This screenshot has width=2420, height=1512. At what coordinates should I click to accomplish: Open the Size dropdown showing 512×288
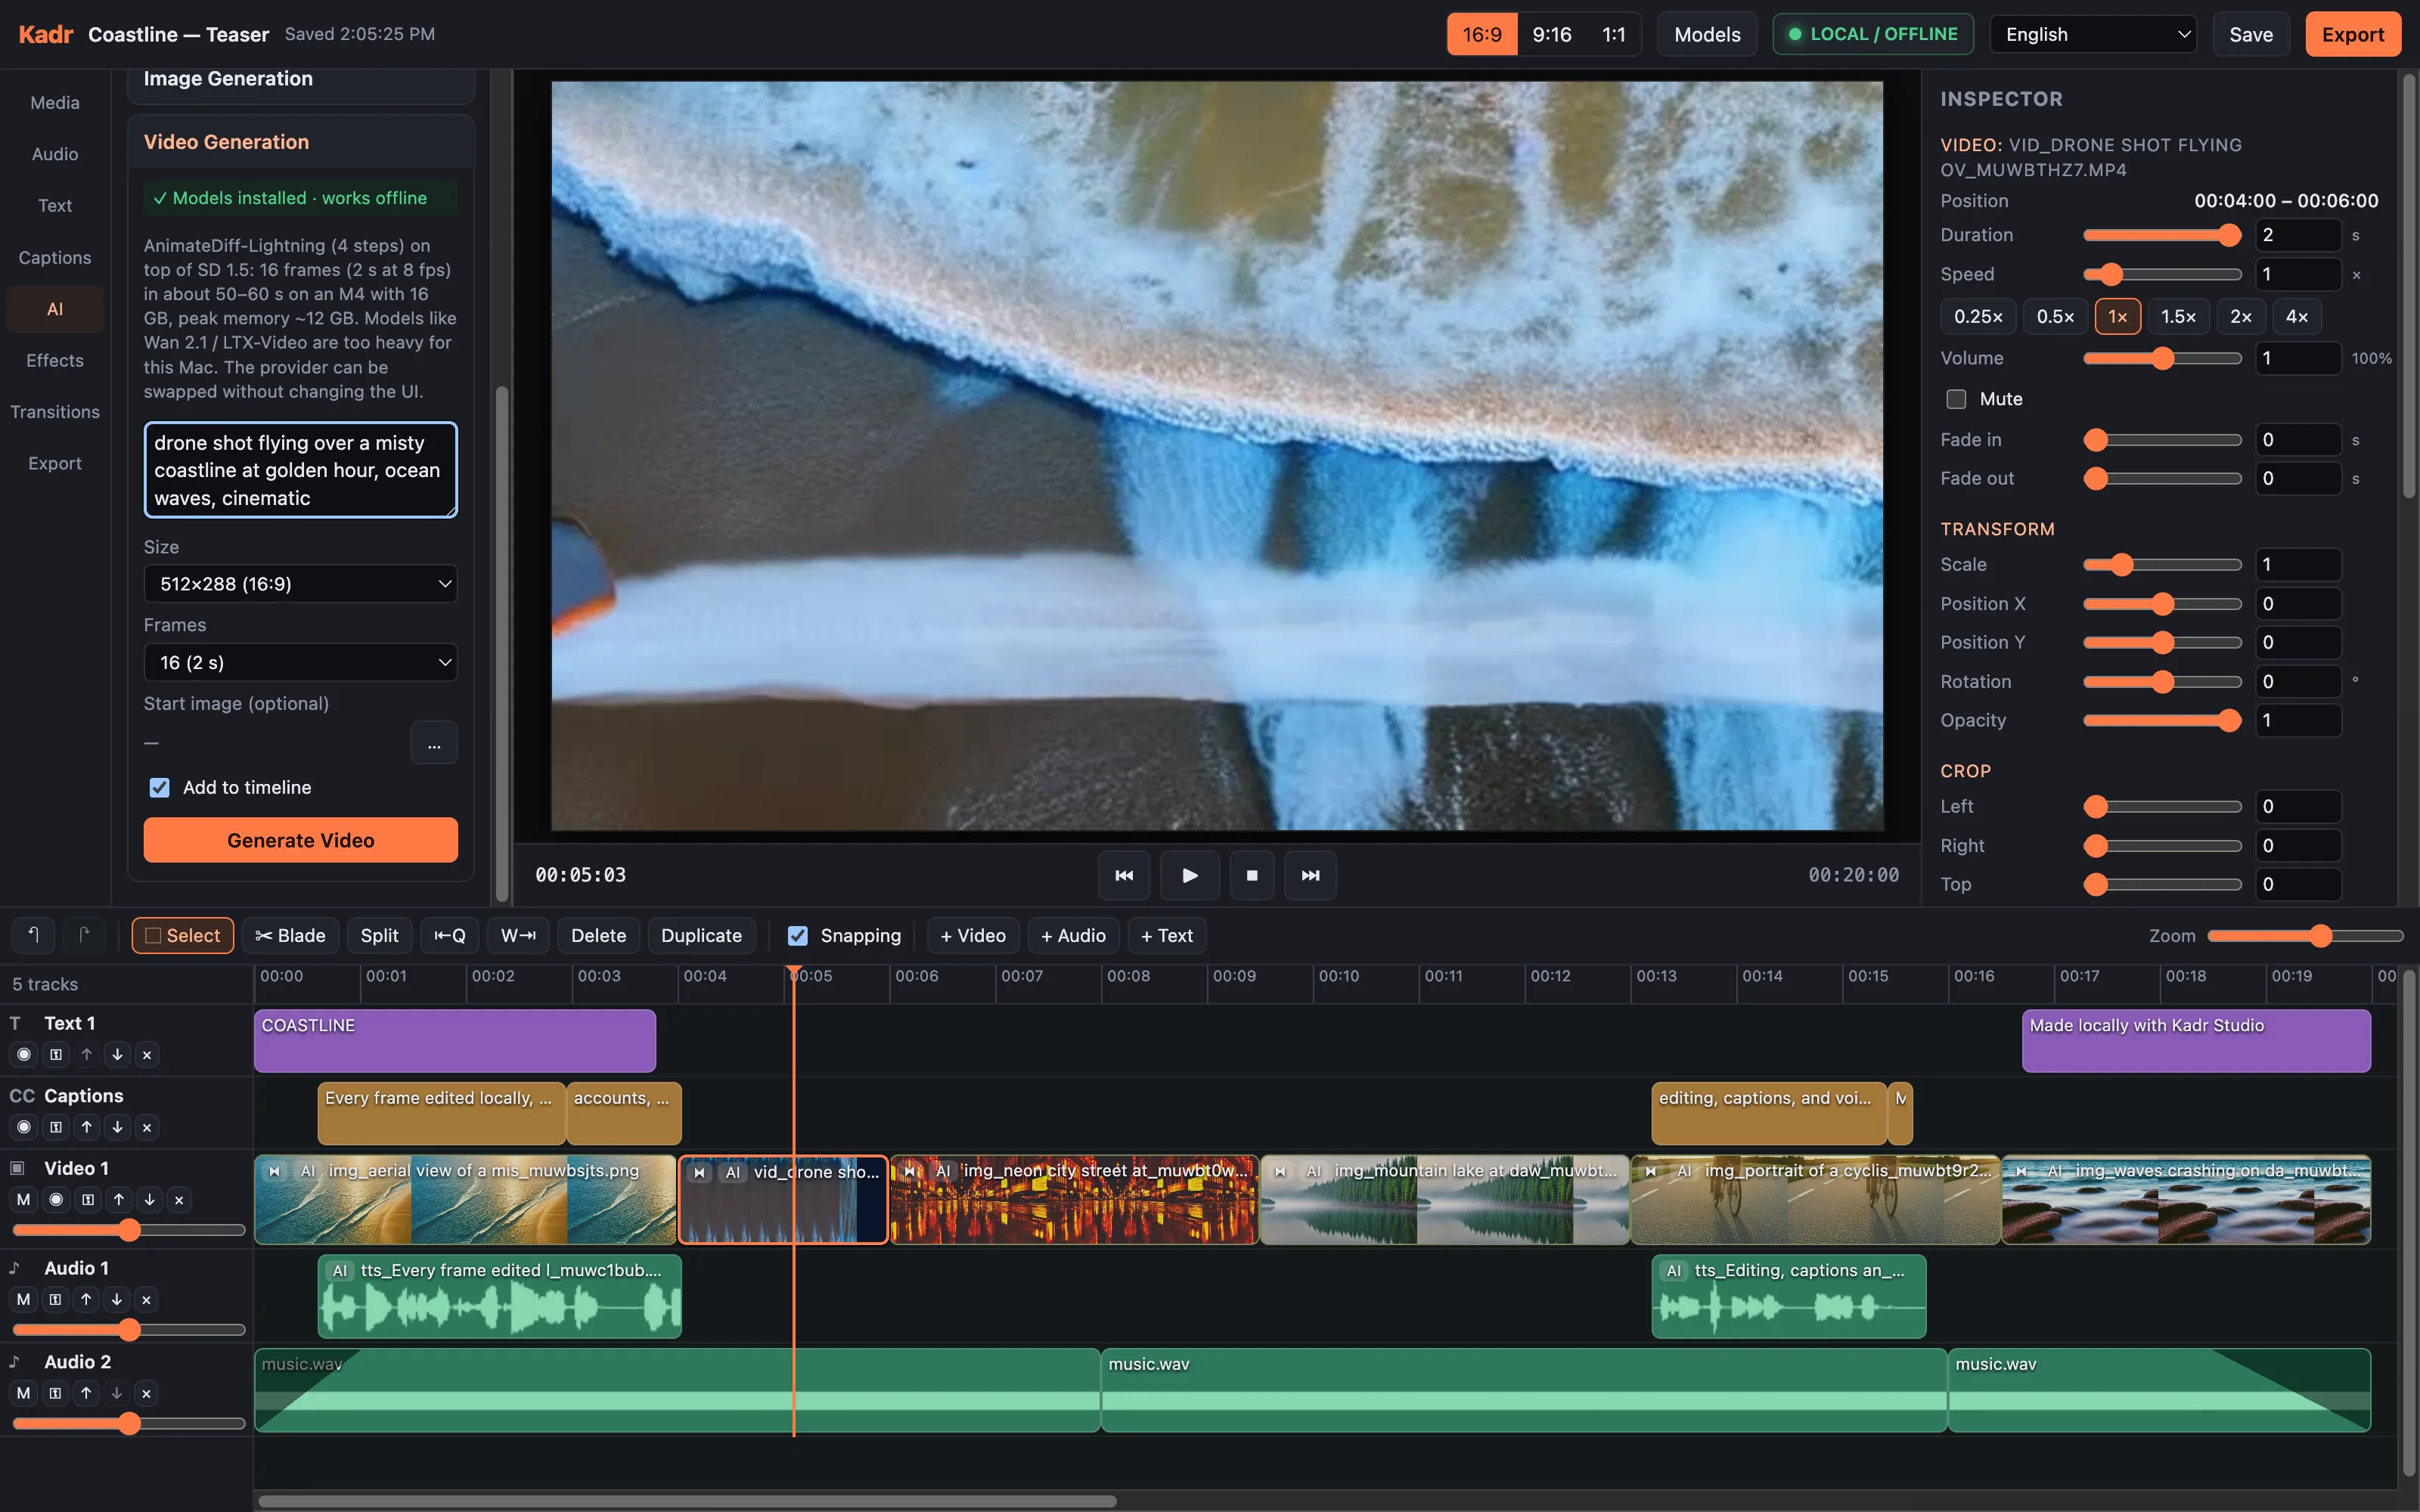tap(300, 584)
